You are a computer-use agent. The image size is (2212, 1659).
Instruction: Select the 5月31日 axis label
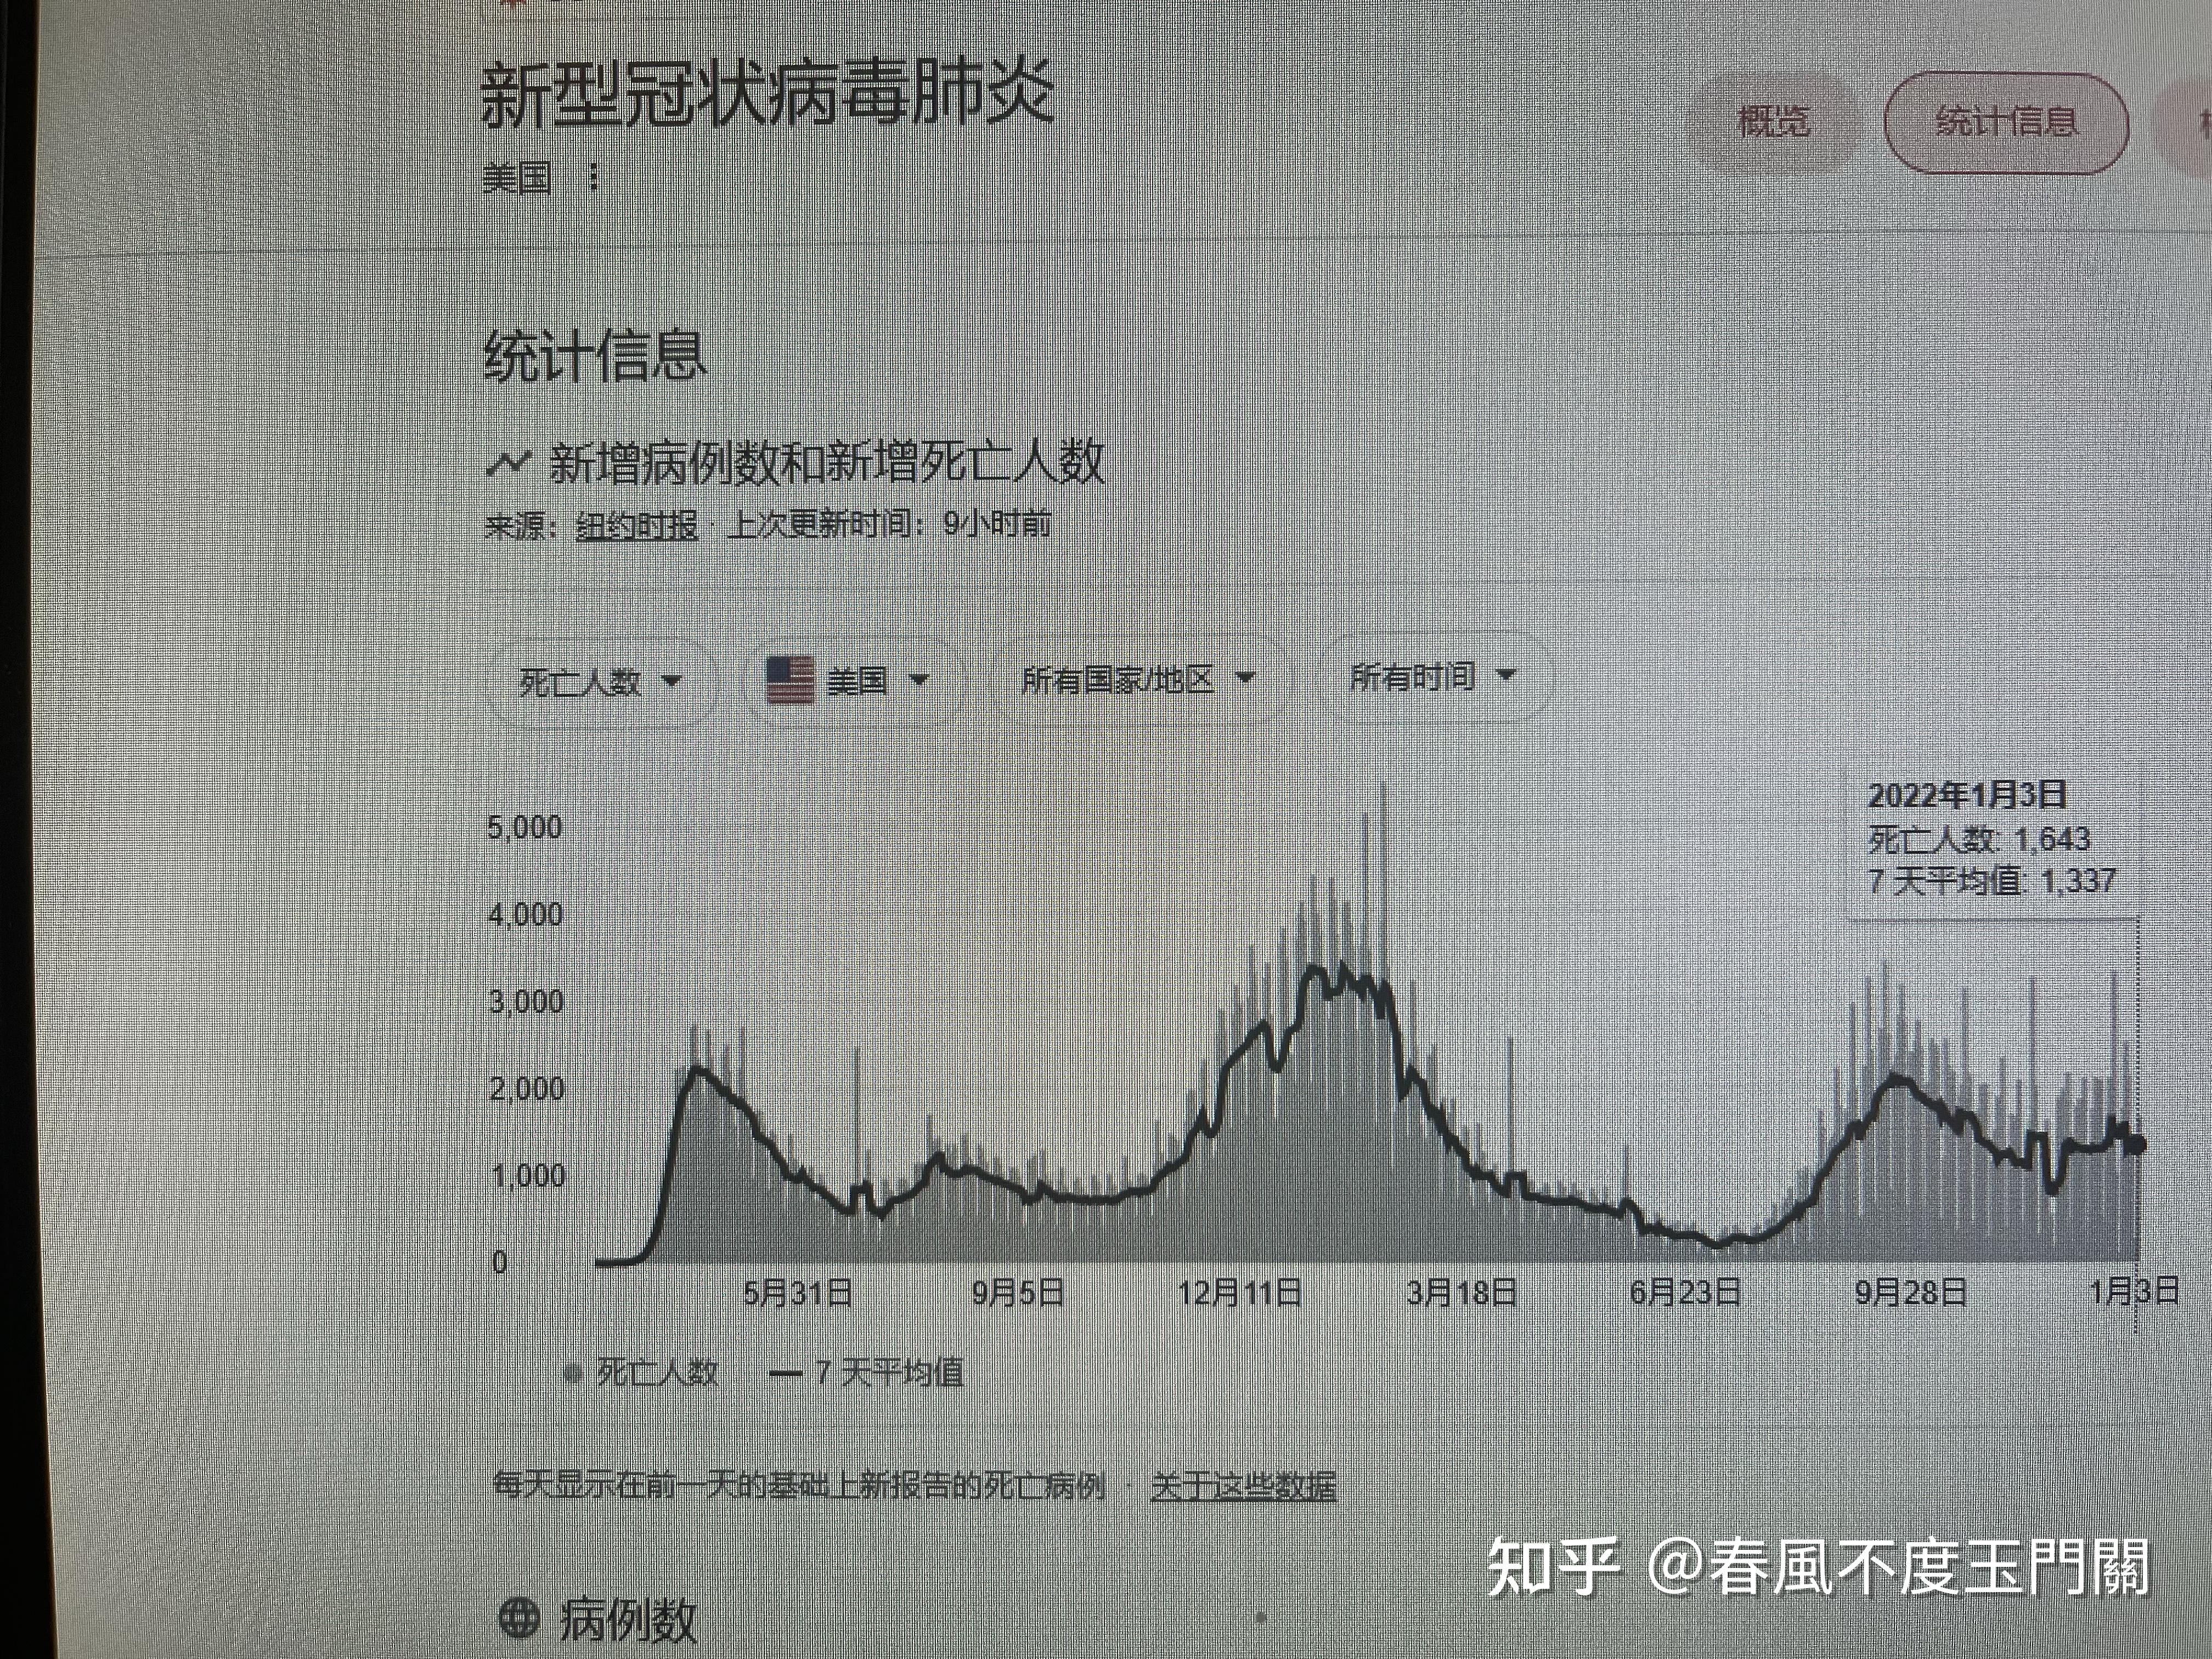point(797,1293)
